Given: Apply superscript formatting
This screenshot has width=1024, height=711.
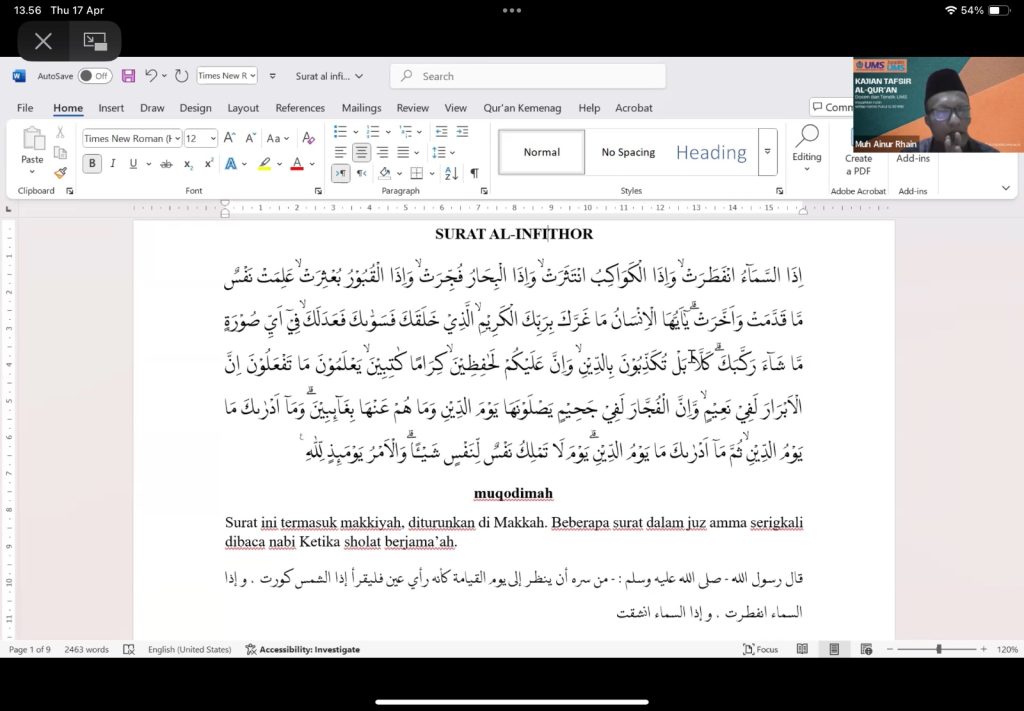Looking at the screenshot, I should (x=208, y=164).
